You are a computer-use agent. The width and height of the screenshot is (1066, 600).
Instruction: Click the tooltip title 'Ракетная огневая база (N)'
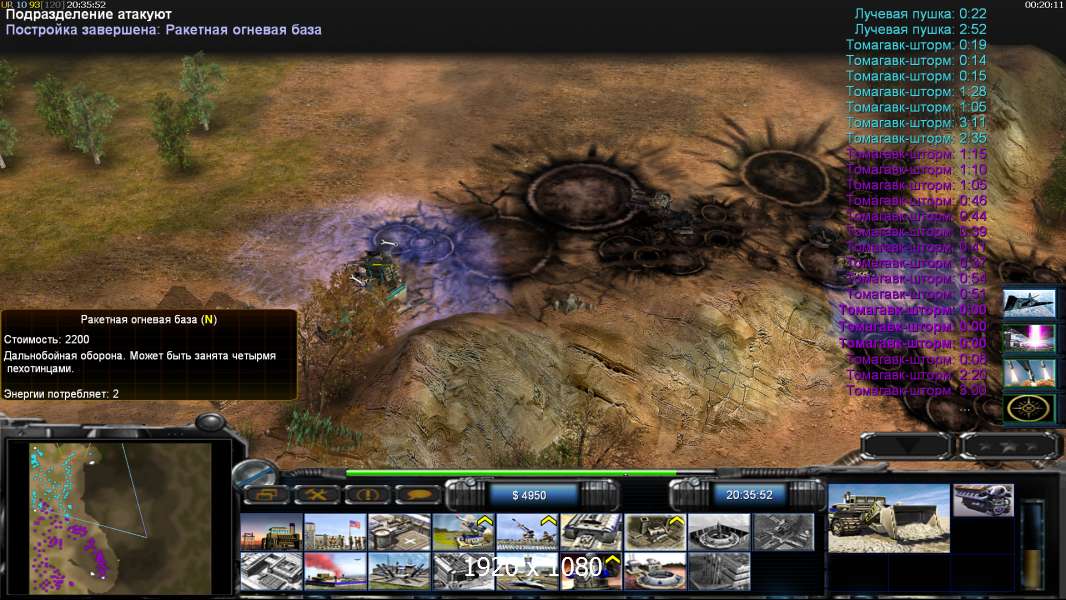pyautogui.click(x=149, y=319)
